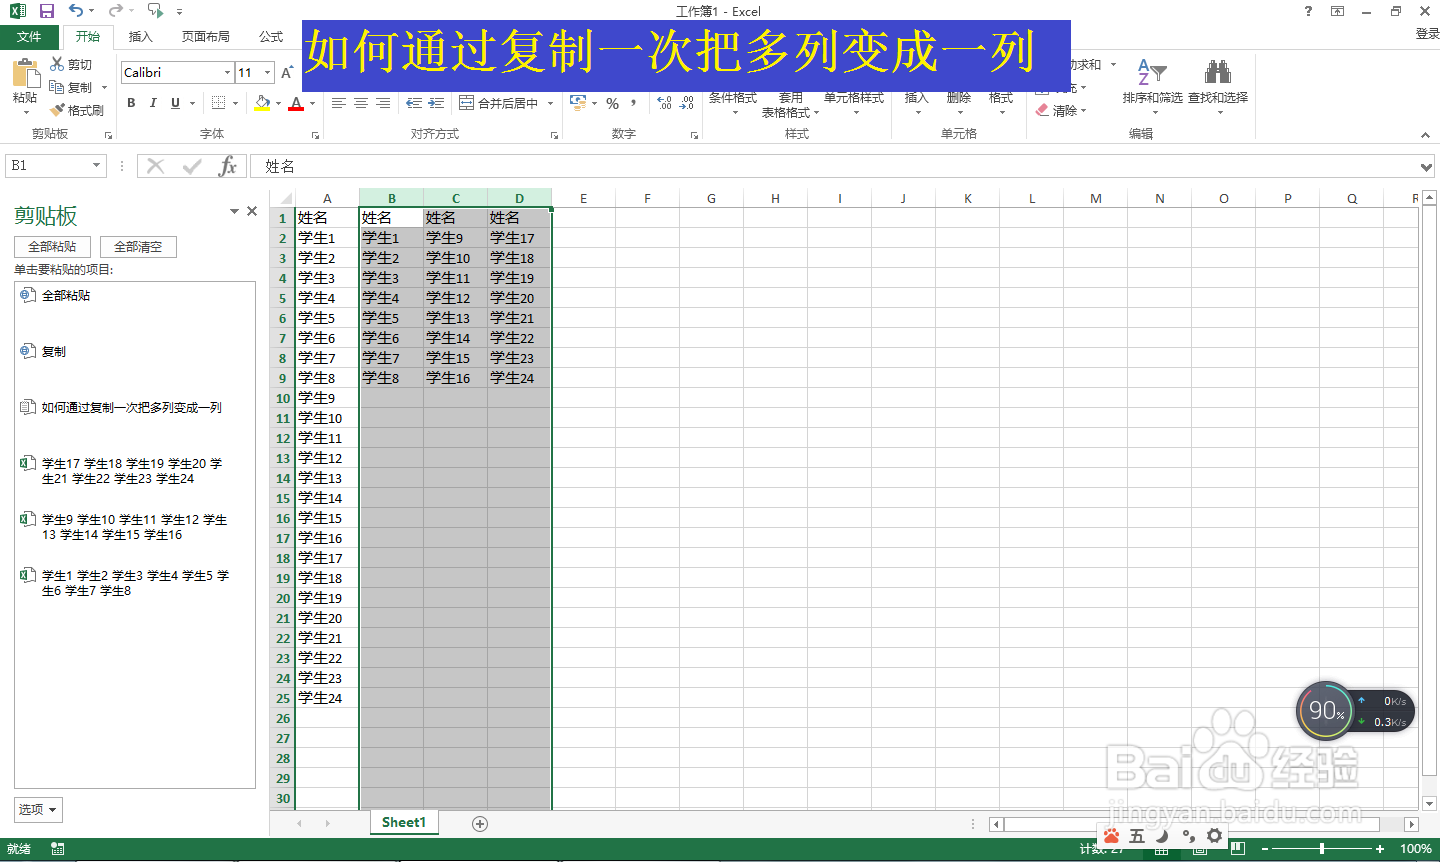1440x862 pixels.
Task: Click the 全部清空 clear all button
Action: [138, 246]
